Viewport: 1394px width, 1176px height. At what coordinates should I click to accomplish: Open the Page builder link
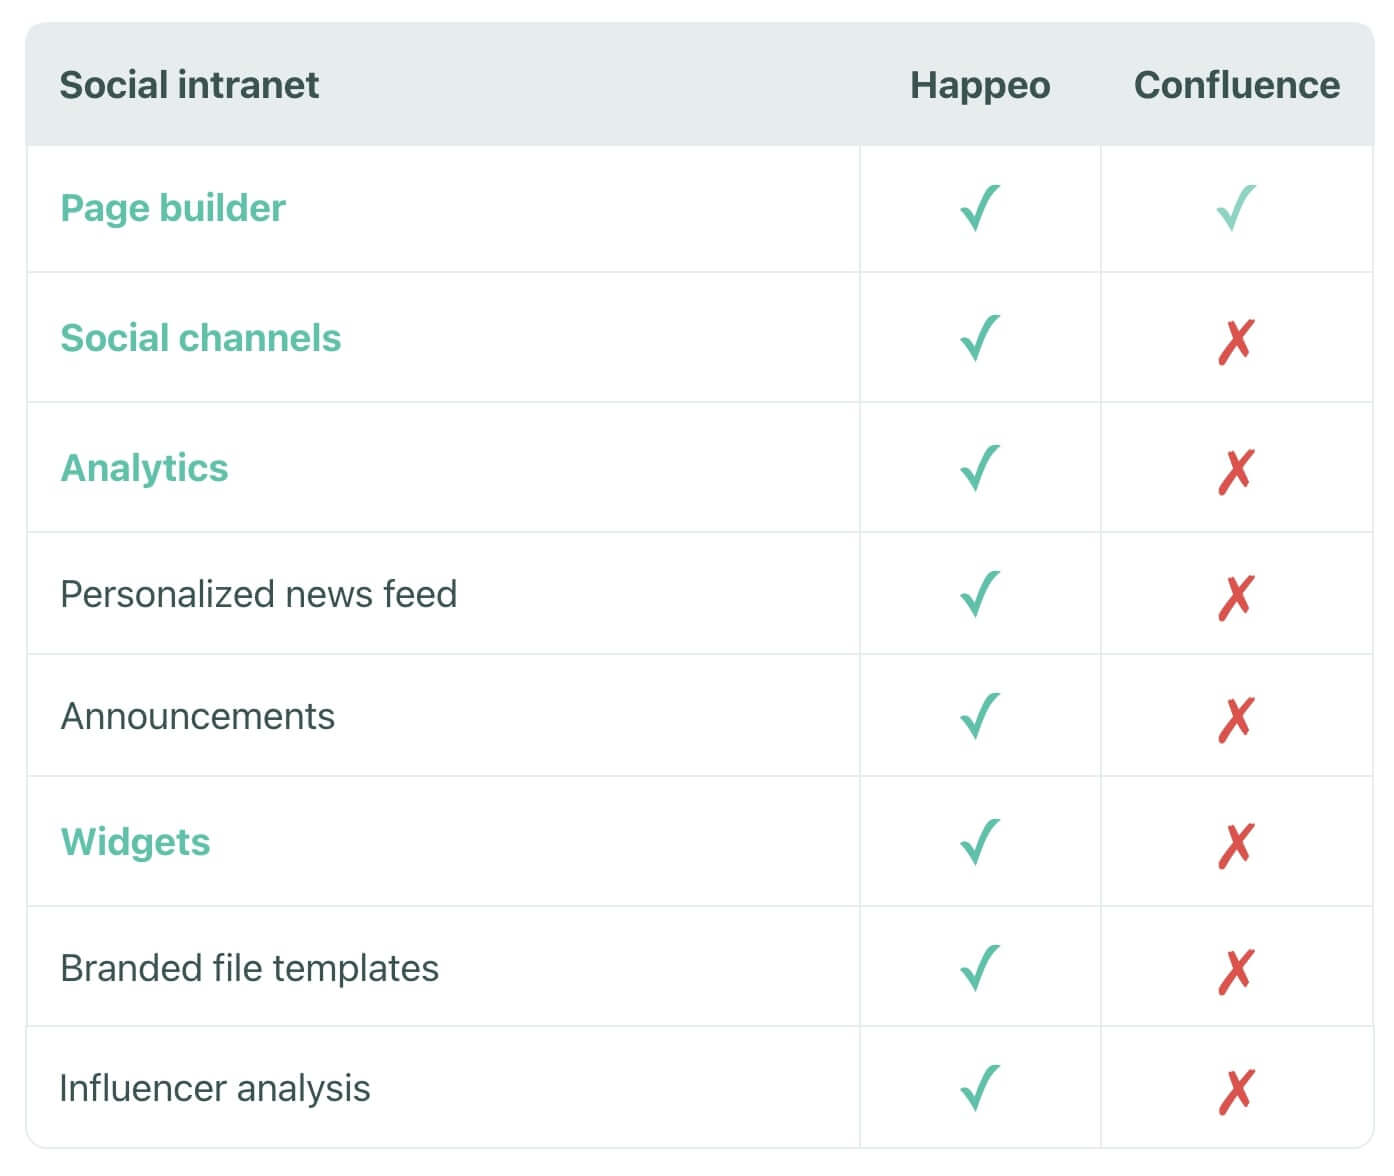[x=173, y=208]
